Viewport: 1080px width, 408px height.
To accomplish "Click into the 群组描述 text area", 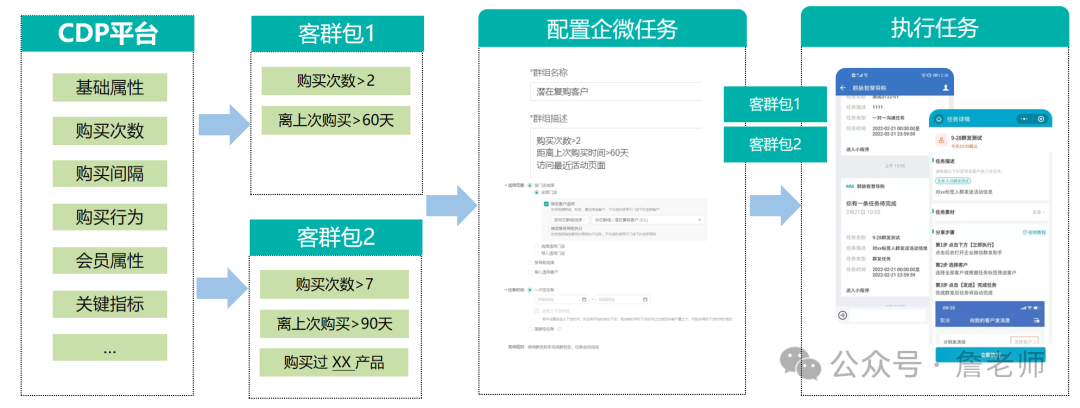I will [x=616, y=152].
